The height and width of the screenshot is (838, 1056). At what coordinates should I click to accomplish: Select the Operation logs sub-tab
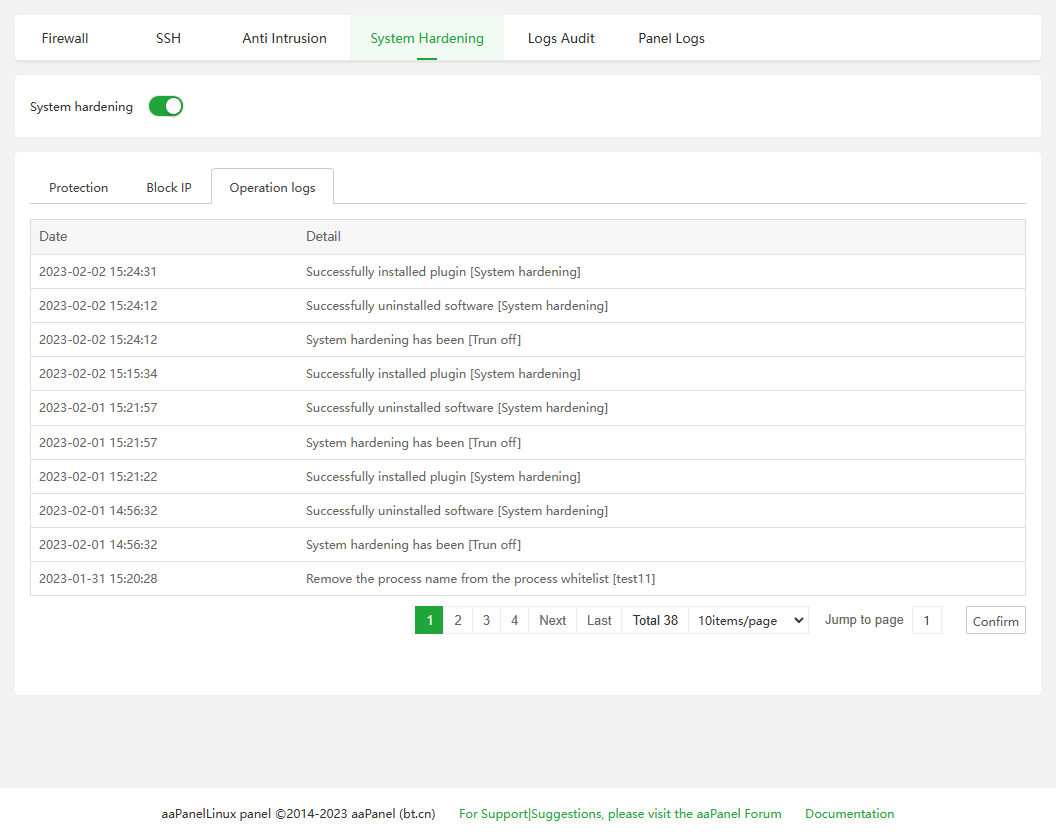point(272,187)
